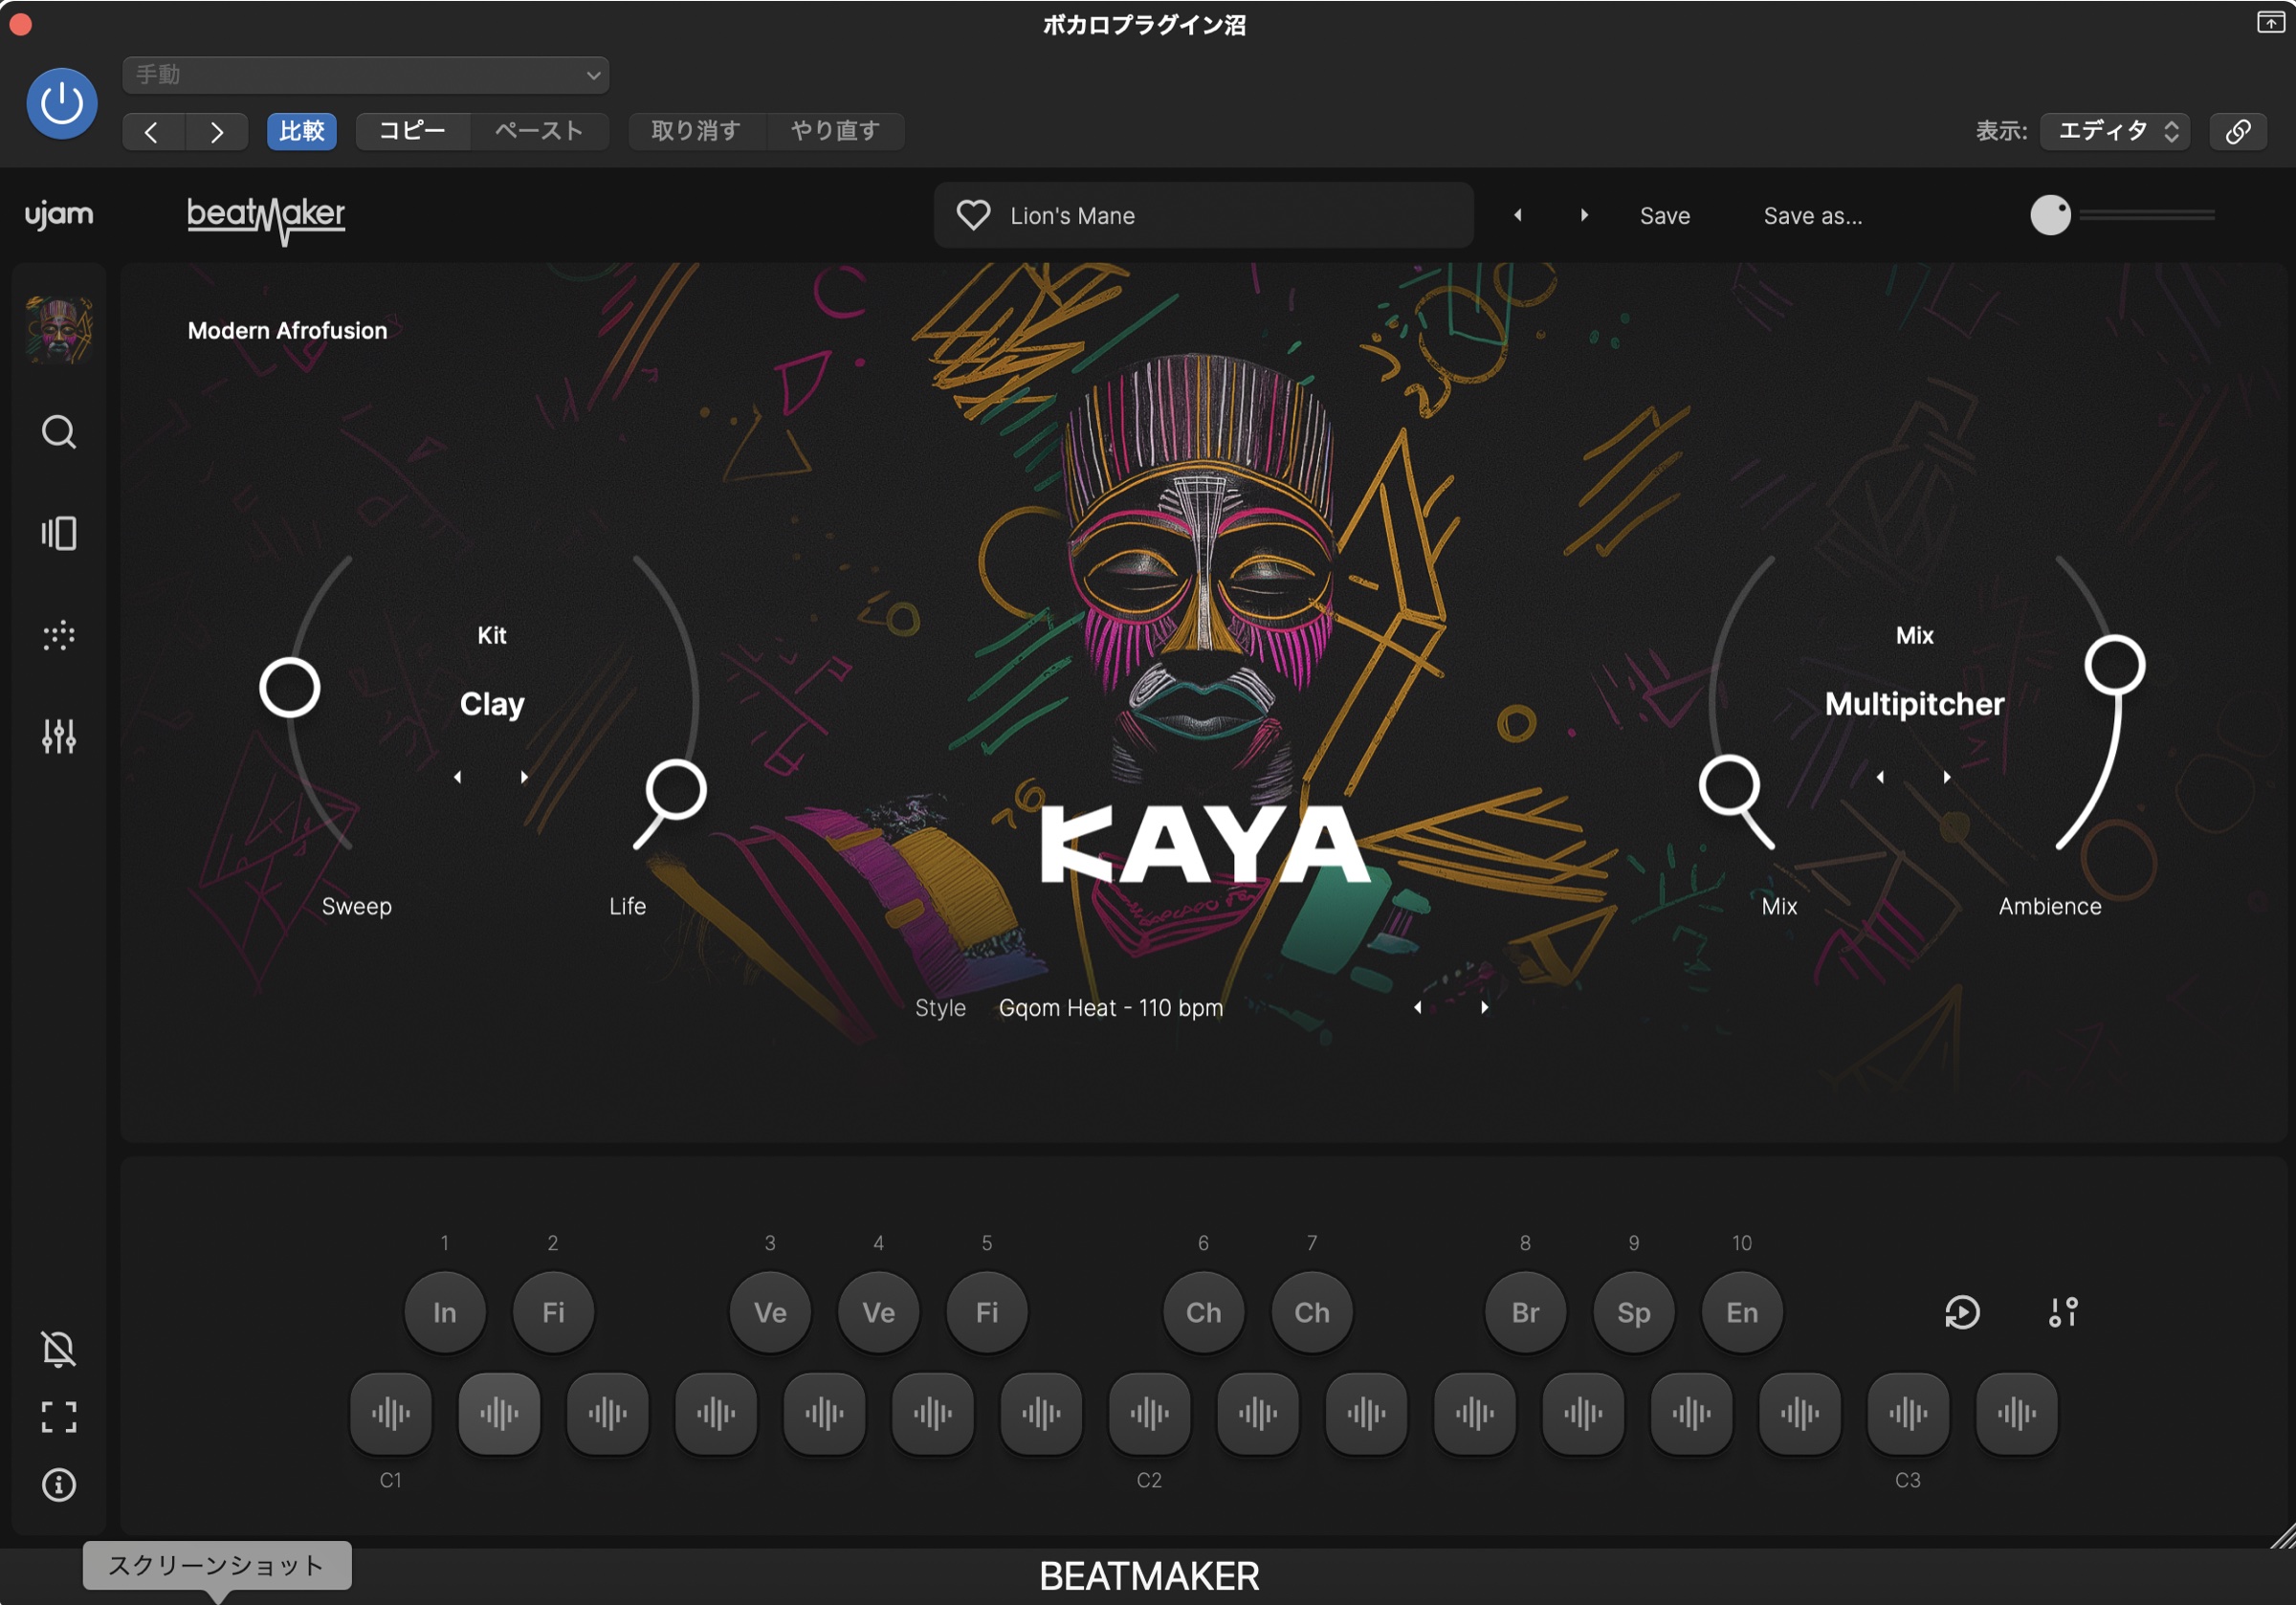The width and height of the screenshot is (2296, 1605).
Task: Trigger the In pattern pad 1
Action: pos(445,1312)
